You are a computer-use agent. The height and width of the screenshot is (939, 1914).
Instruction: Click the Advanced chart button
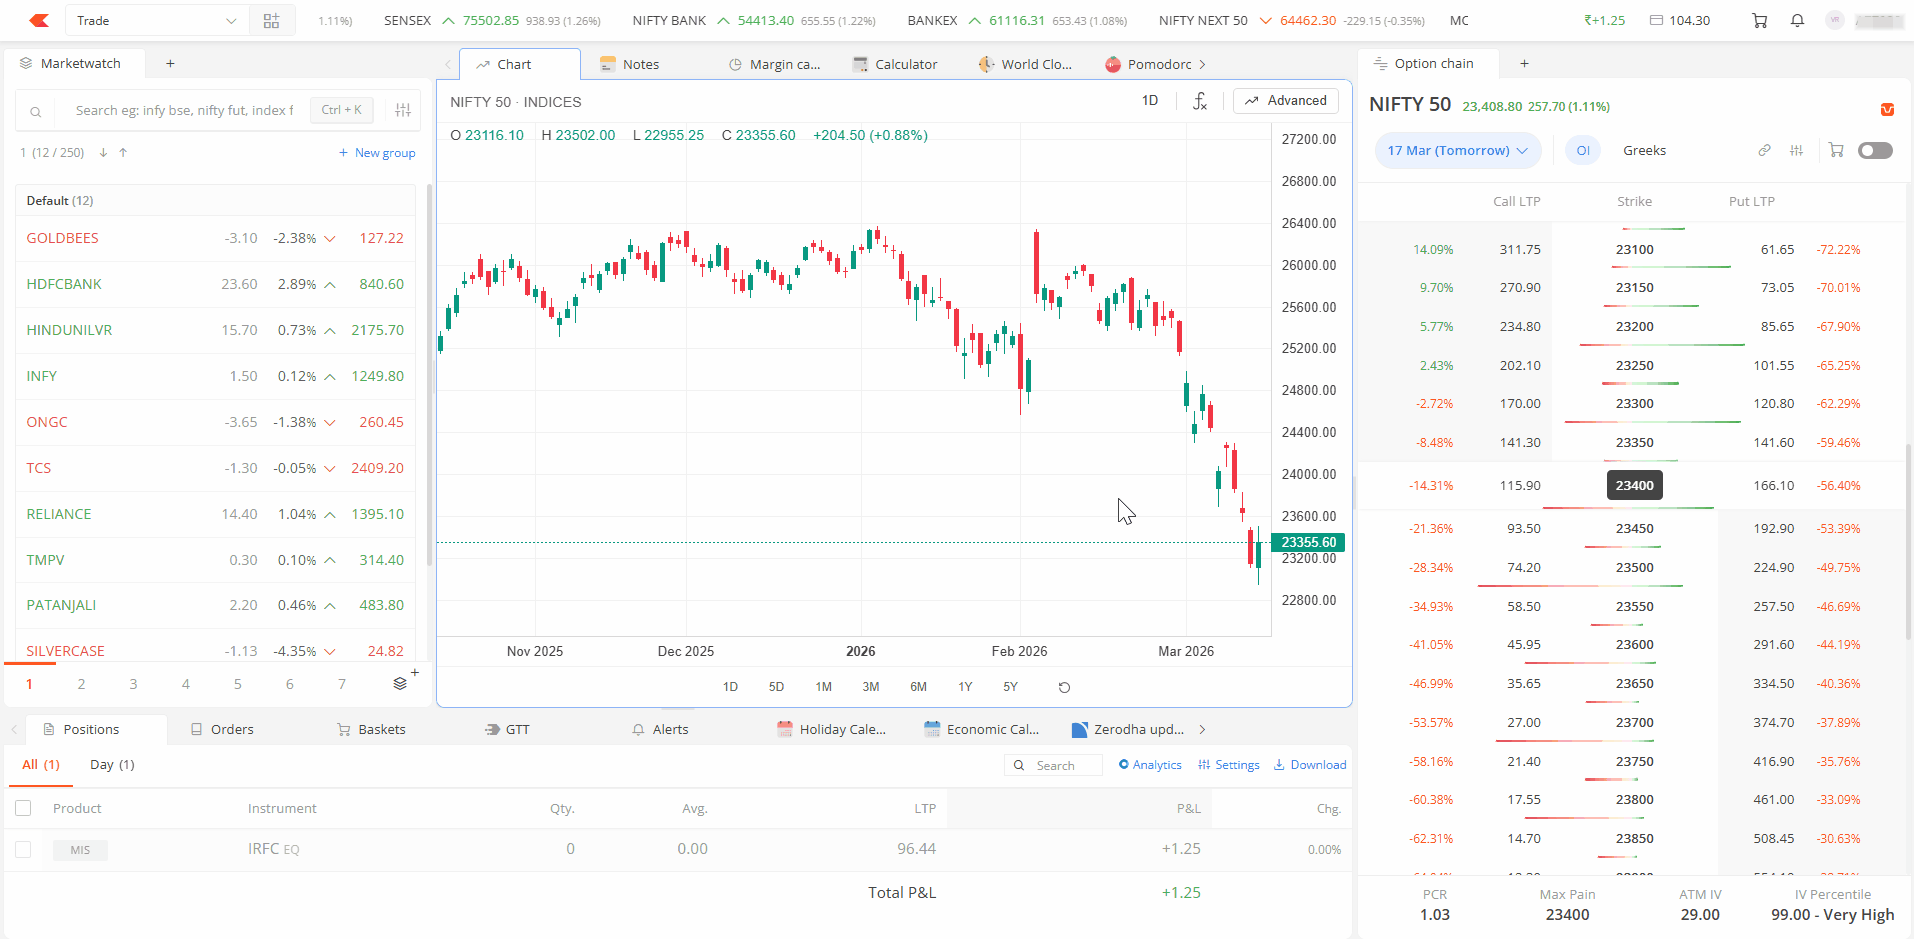point(1286,101)
